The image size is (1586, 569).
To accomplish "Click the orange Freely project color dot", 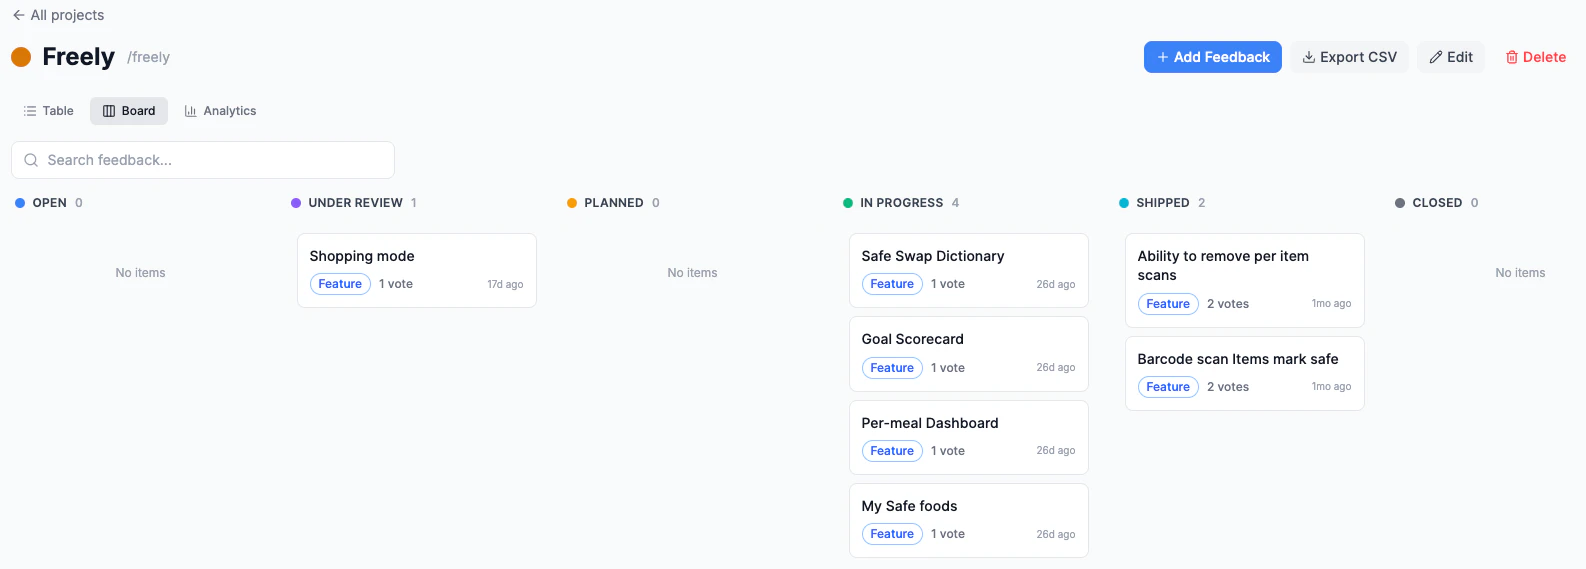I will tap(21, 57).
